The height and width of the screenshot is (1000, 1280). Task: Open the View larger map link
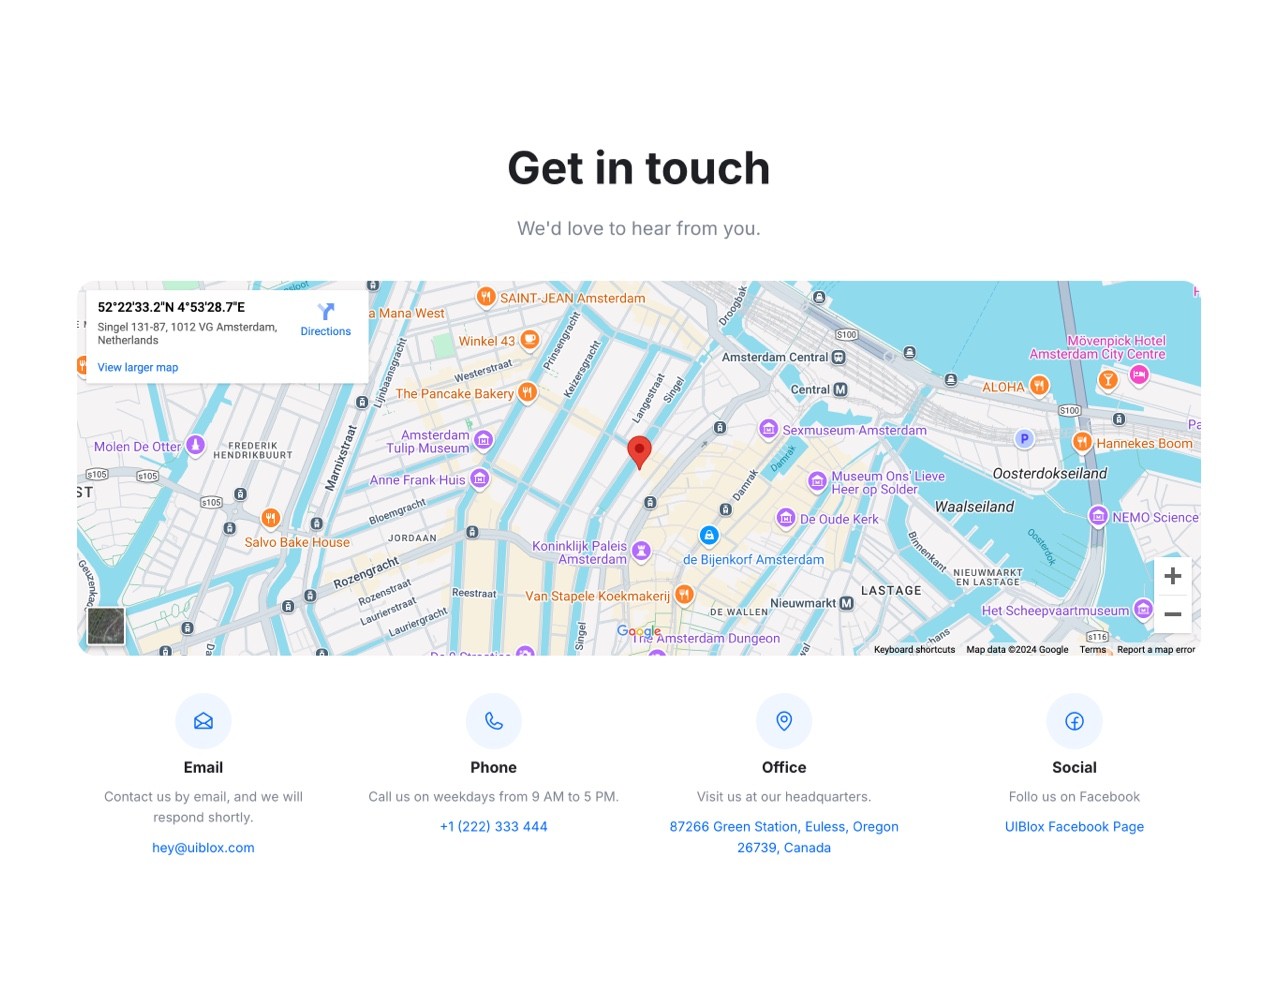[x=138, y=367]
